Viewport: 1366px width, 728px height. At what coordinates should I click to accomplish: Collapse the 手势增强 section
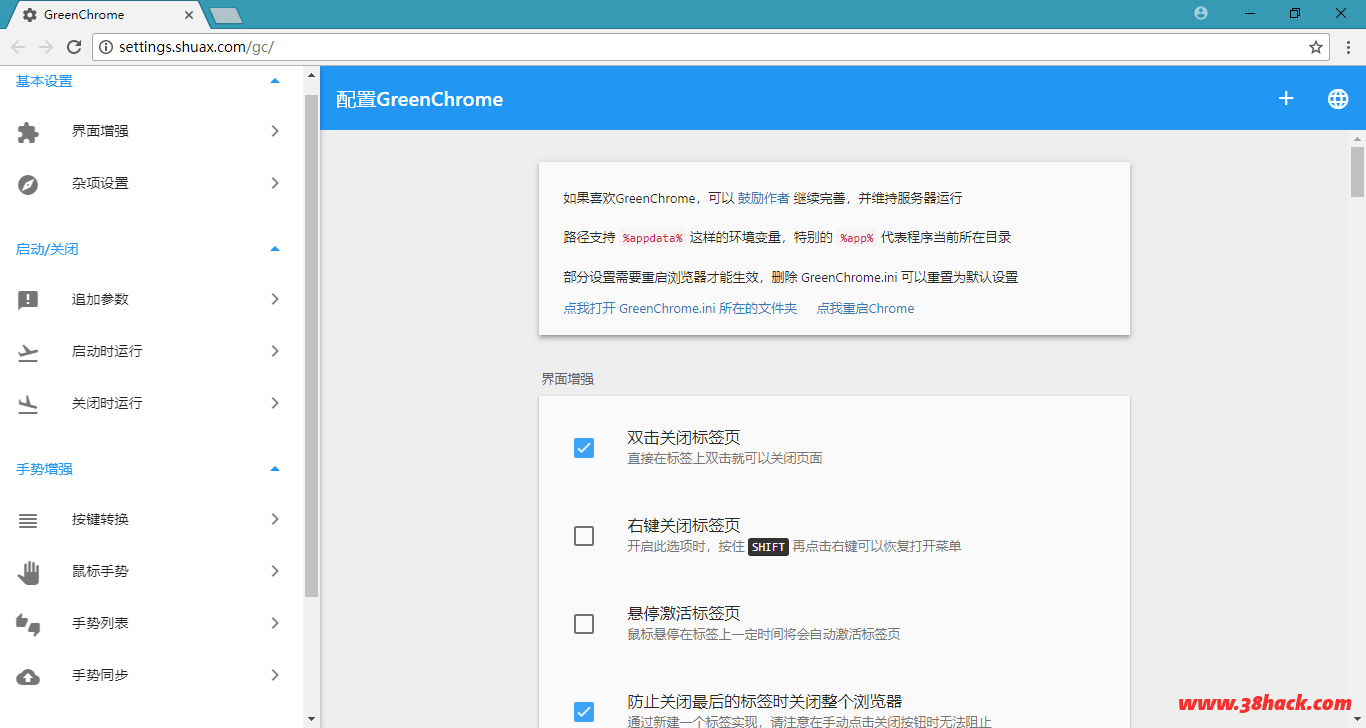(275, 469)
